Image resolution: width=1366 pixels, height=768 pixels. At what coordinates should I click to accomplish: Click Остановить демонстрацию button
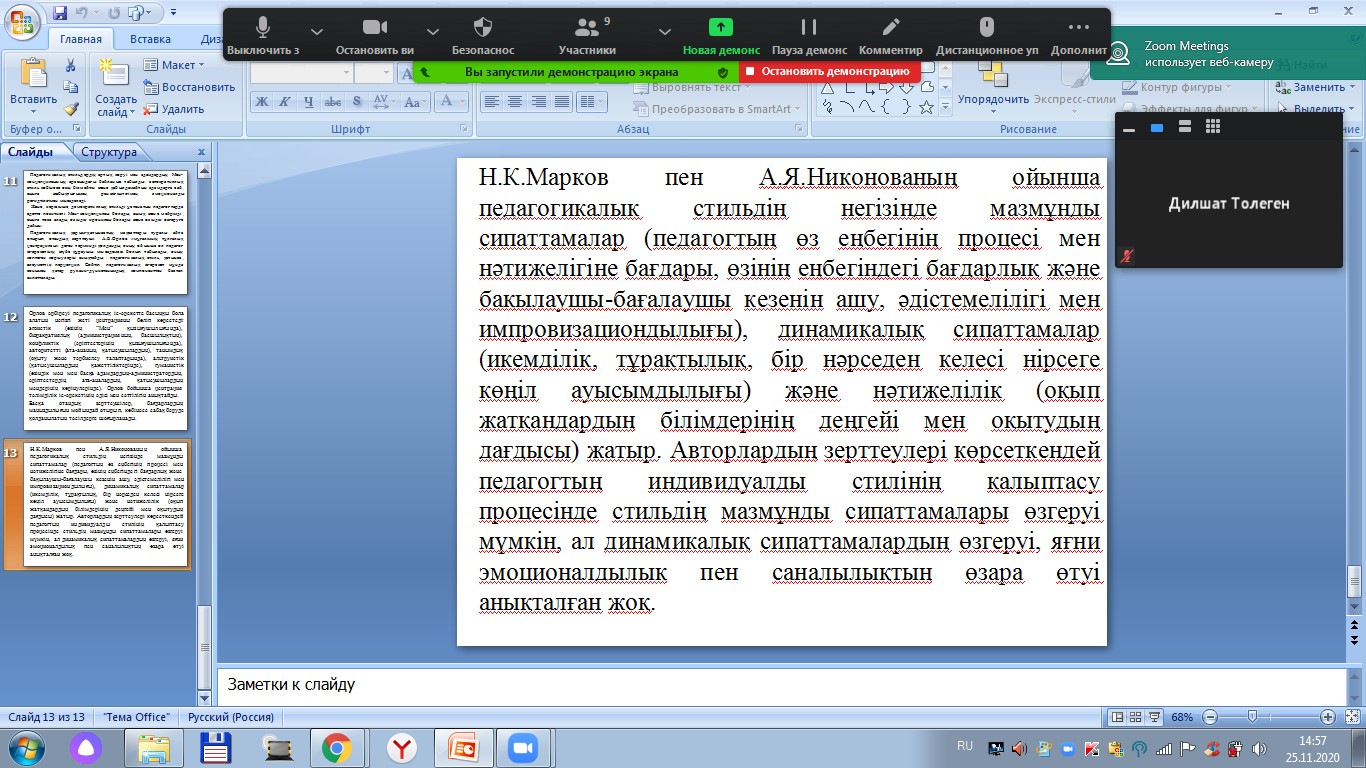coord(829,72)
